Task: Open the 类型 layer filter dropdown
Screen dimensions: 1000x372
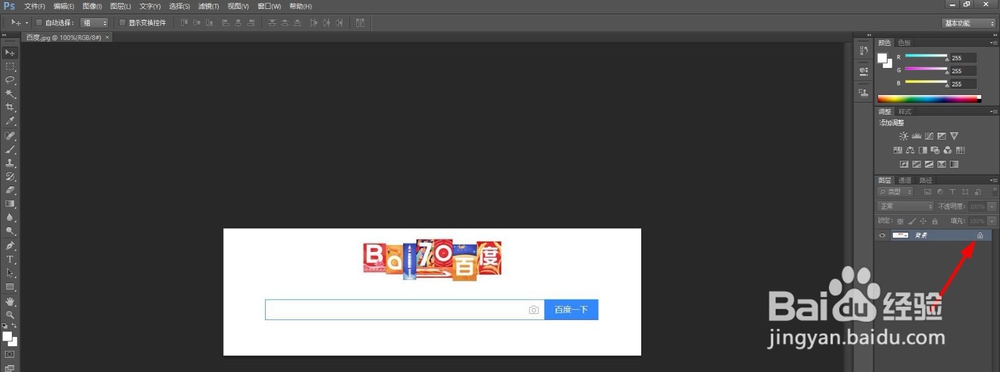Action: 895,192
